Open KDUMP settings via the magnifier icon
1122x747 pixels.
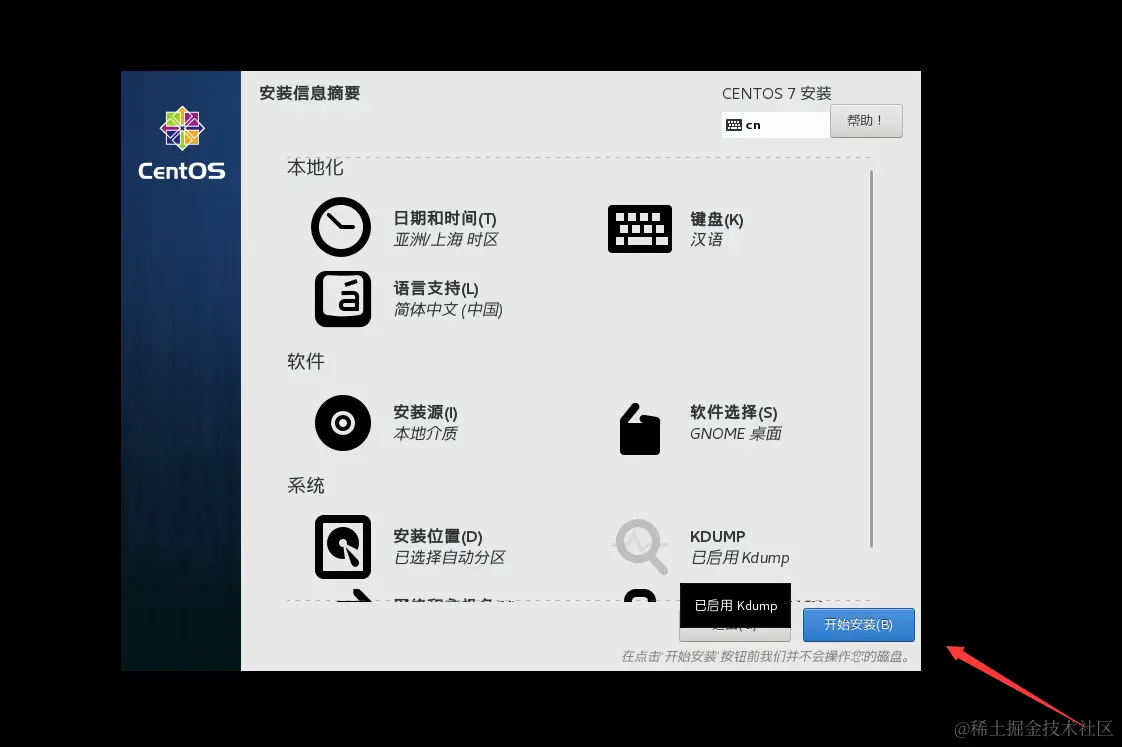[x=640, y=547]
